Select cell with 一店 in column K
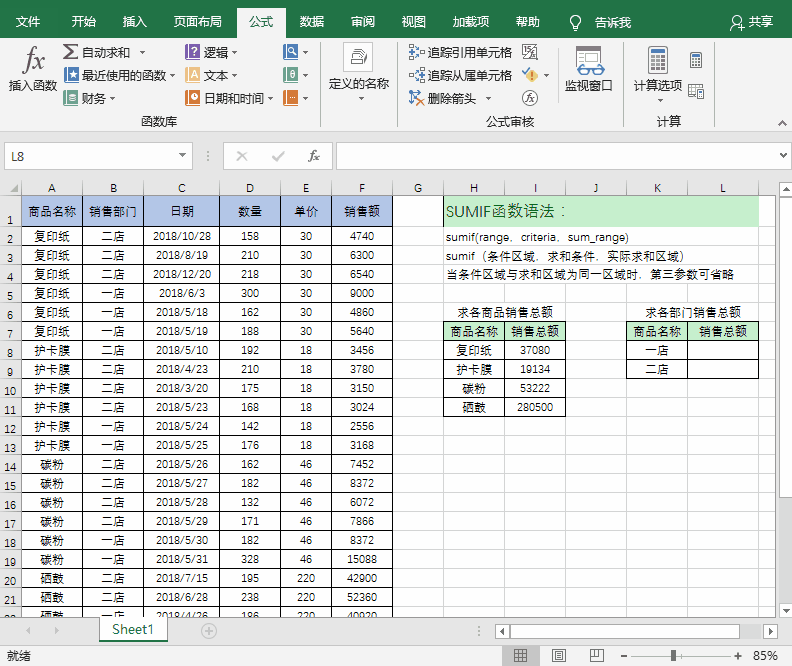The width and height of the screenshot is (792, 666). [x=657, y=350]
